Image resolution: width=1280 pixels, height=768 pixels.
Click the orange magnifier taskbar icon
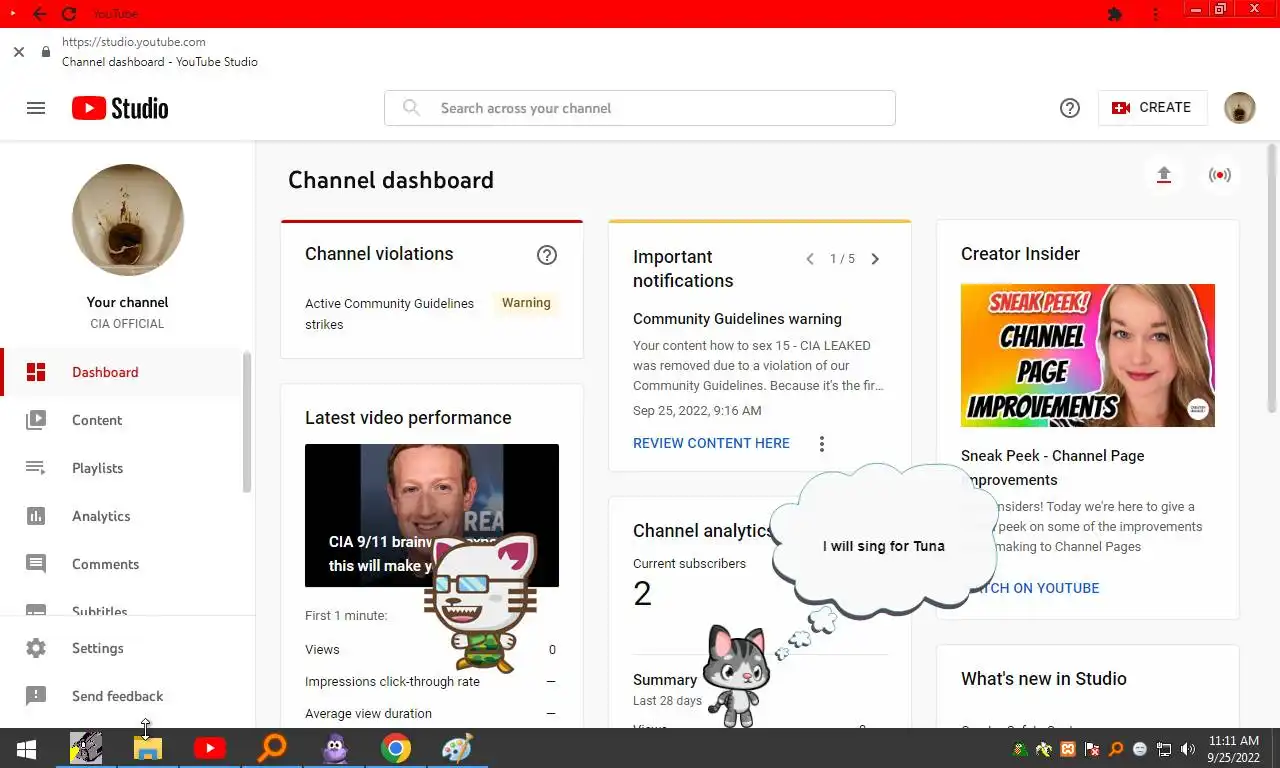point(272,748)
